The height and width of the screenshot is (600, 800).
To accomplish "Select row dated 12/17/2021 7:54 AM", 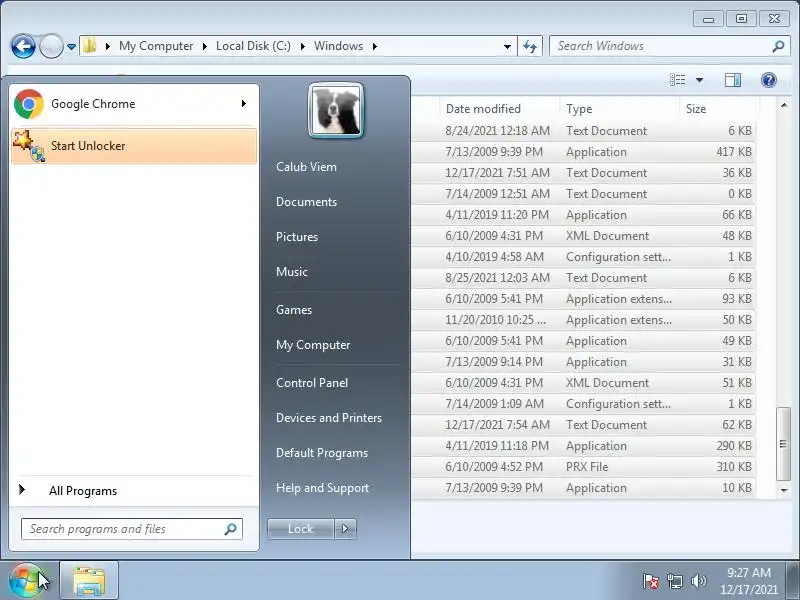I will (x=584, y=425).
